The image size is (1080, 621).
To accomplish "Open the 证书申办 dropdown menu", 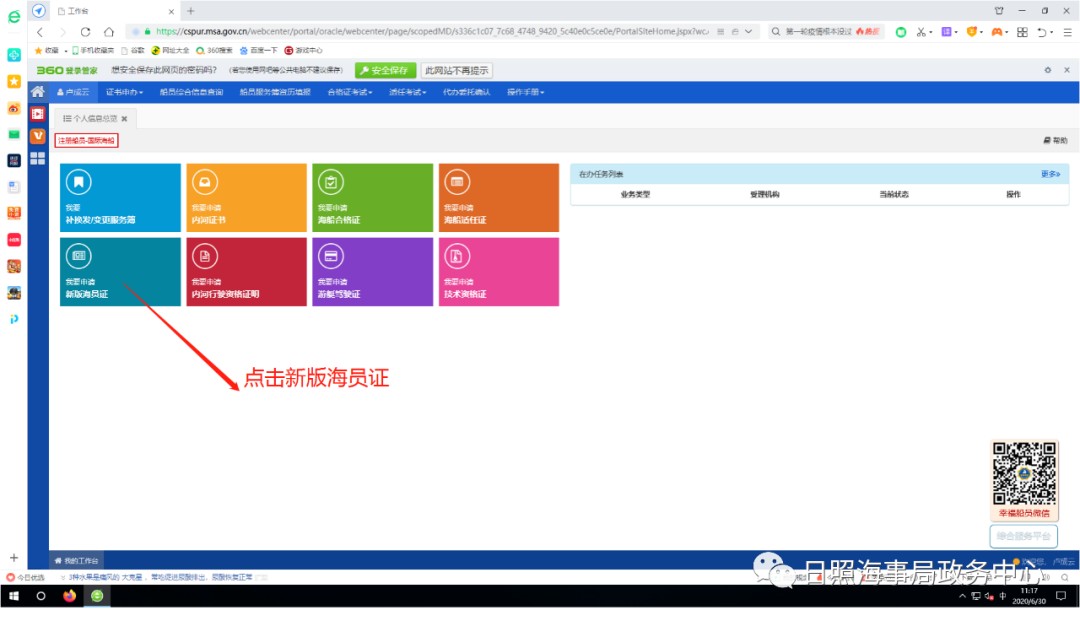I will (x=124, y=92).
